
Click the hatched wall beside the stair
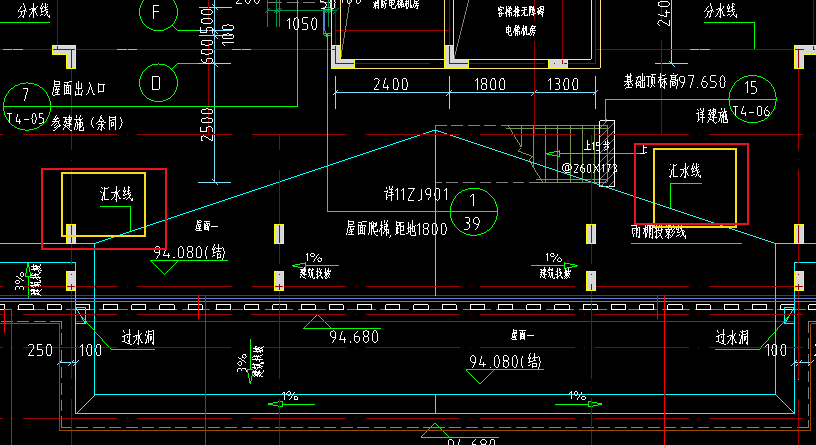(607, 153)
